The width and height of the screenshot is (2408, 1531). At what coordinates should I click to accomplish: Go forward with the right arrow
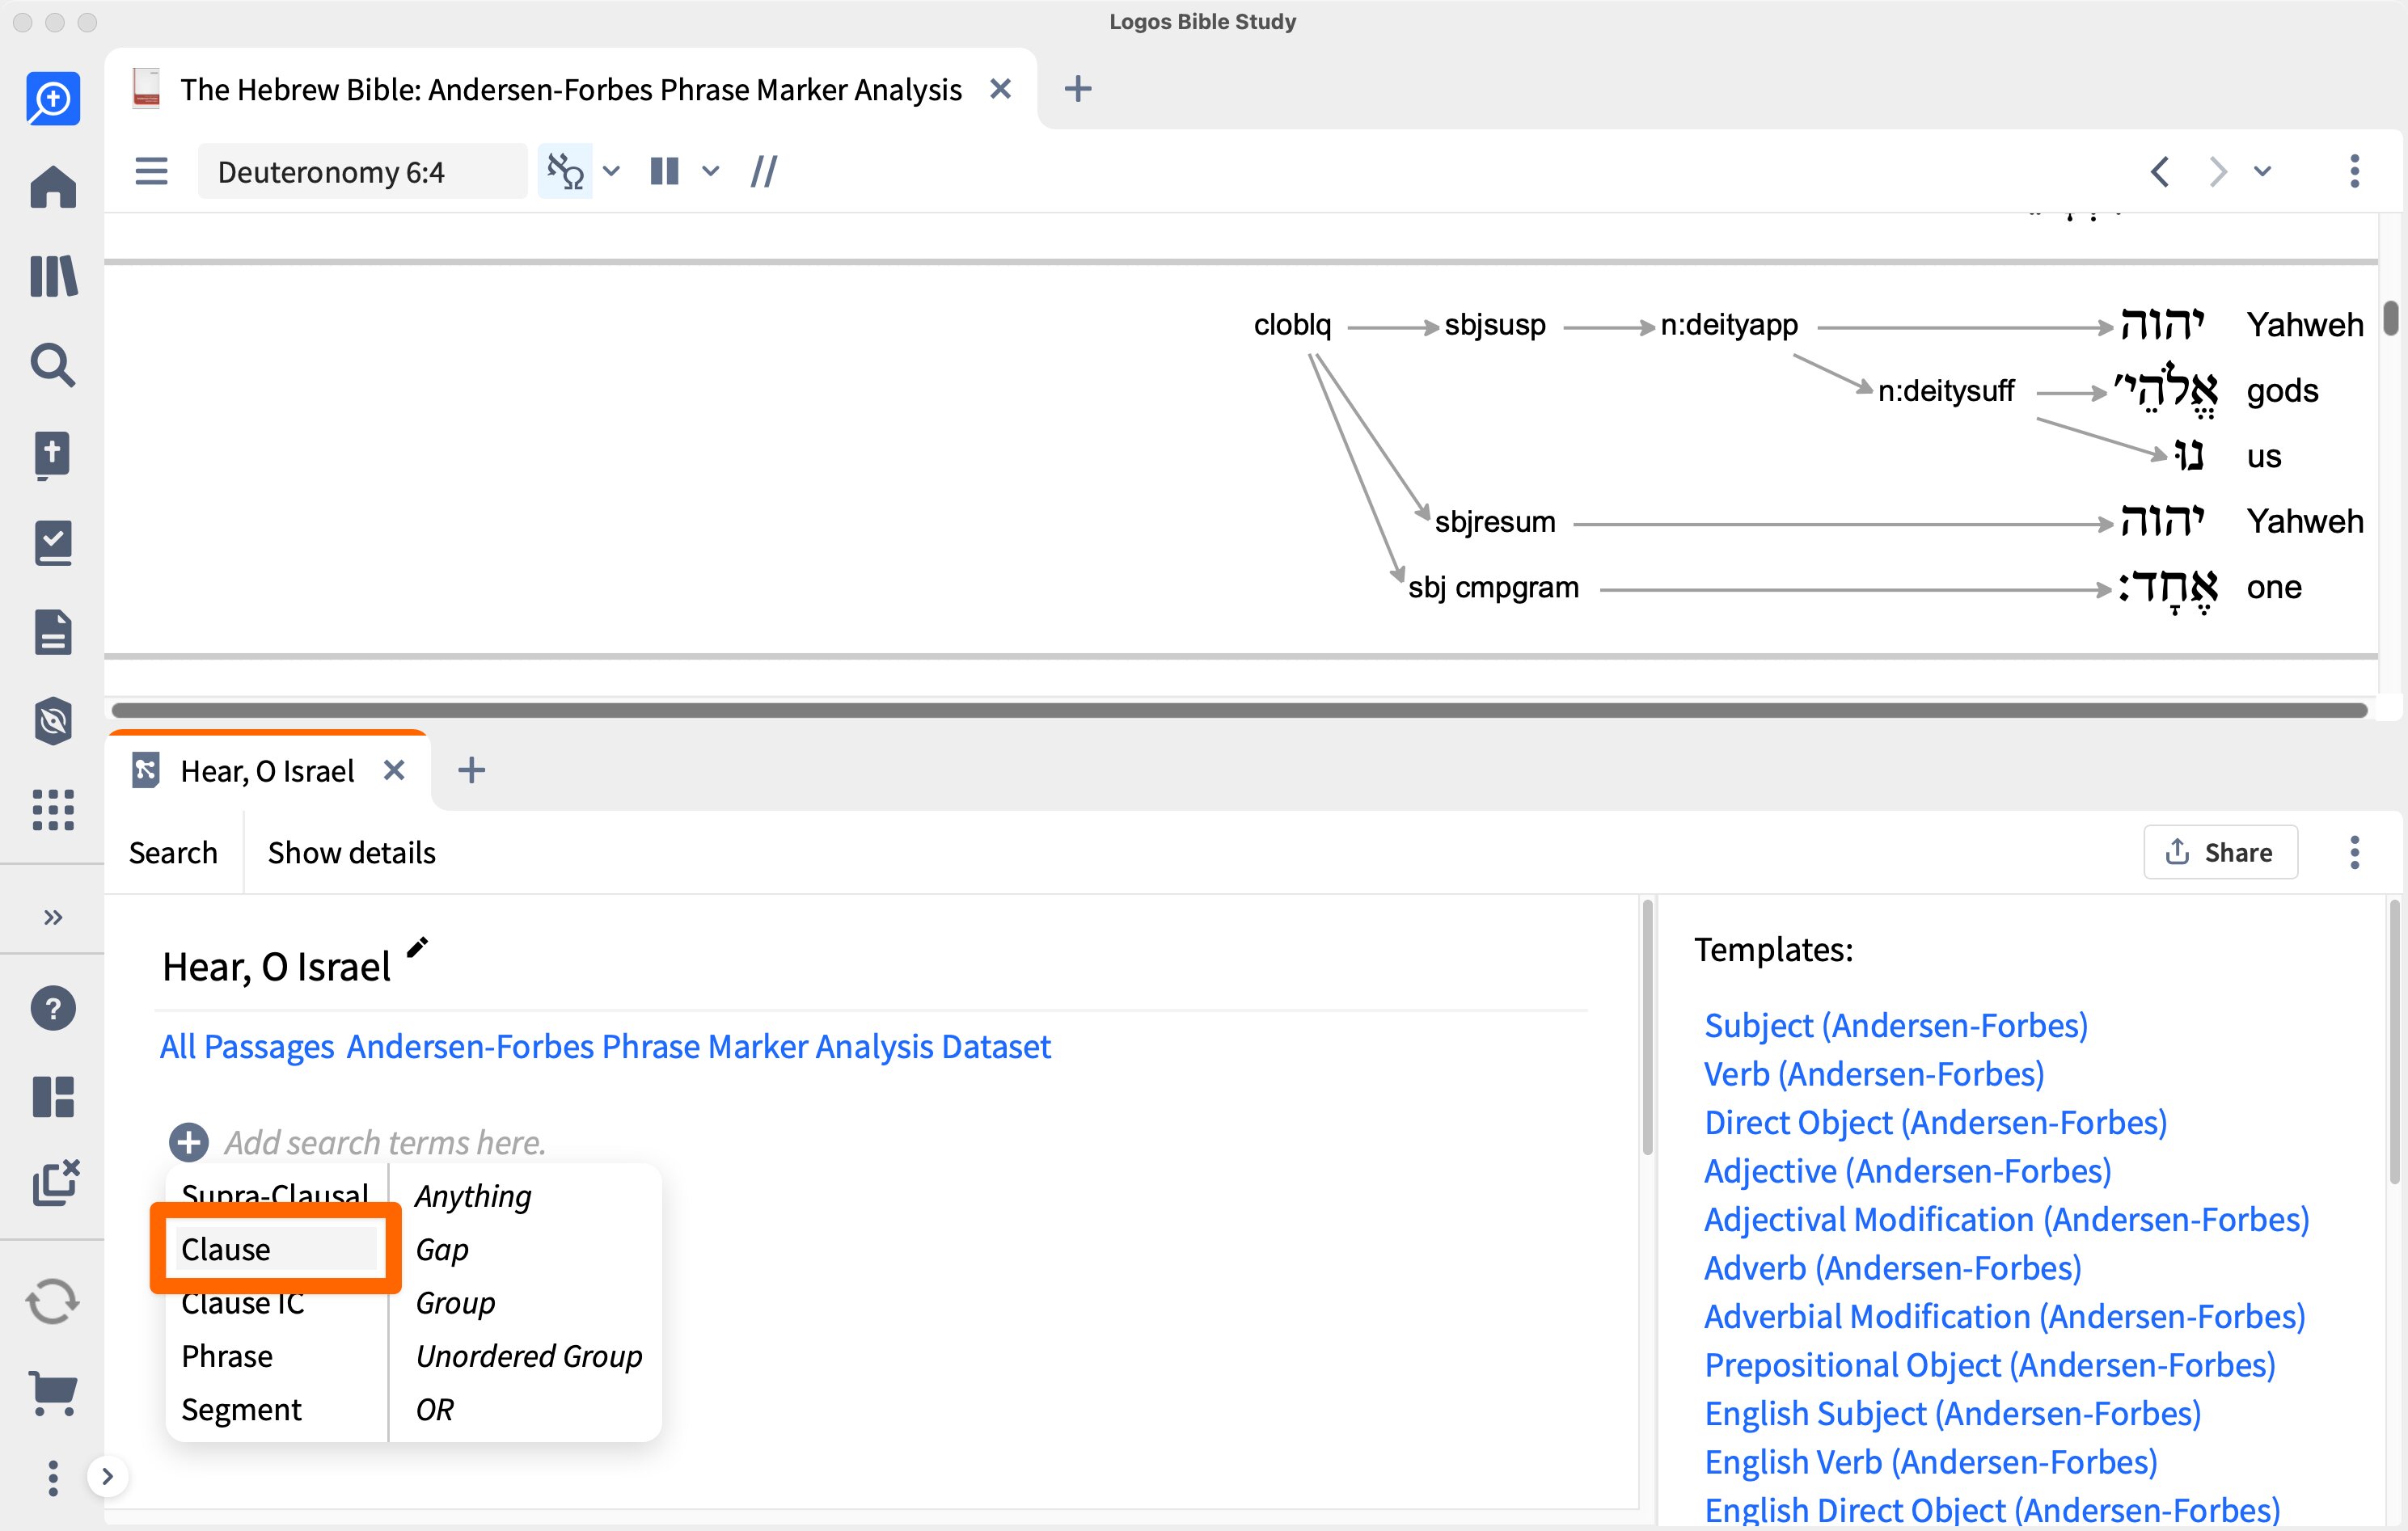point(2218,171)
